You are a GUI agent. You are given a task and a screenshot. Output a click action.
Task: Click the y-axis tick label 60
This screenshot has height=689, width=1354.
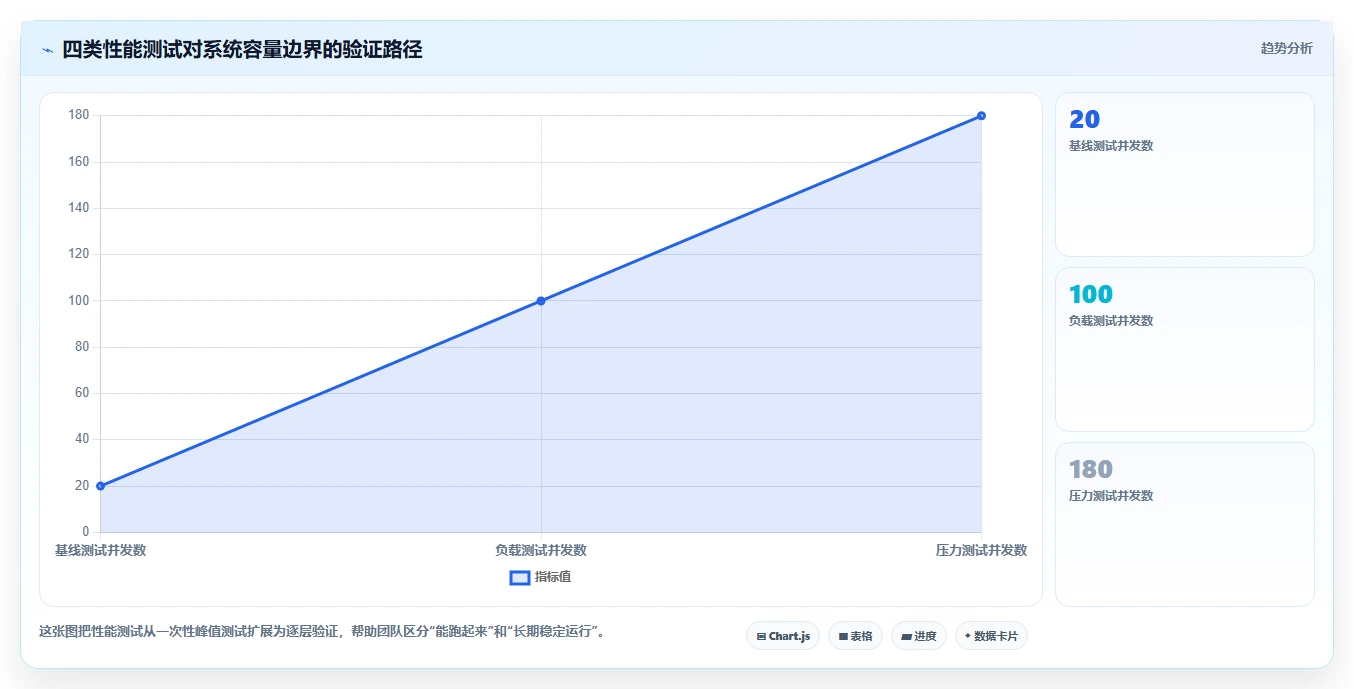[82, 393]
